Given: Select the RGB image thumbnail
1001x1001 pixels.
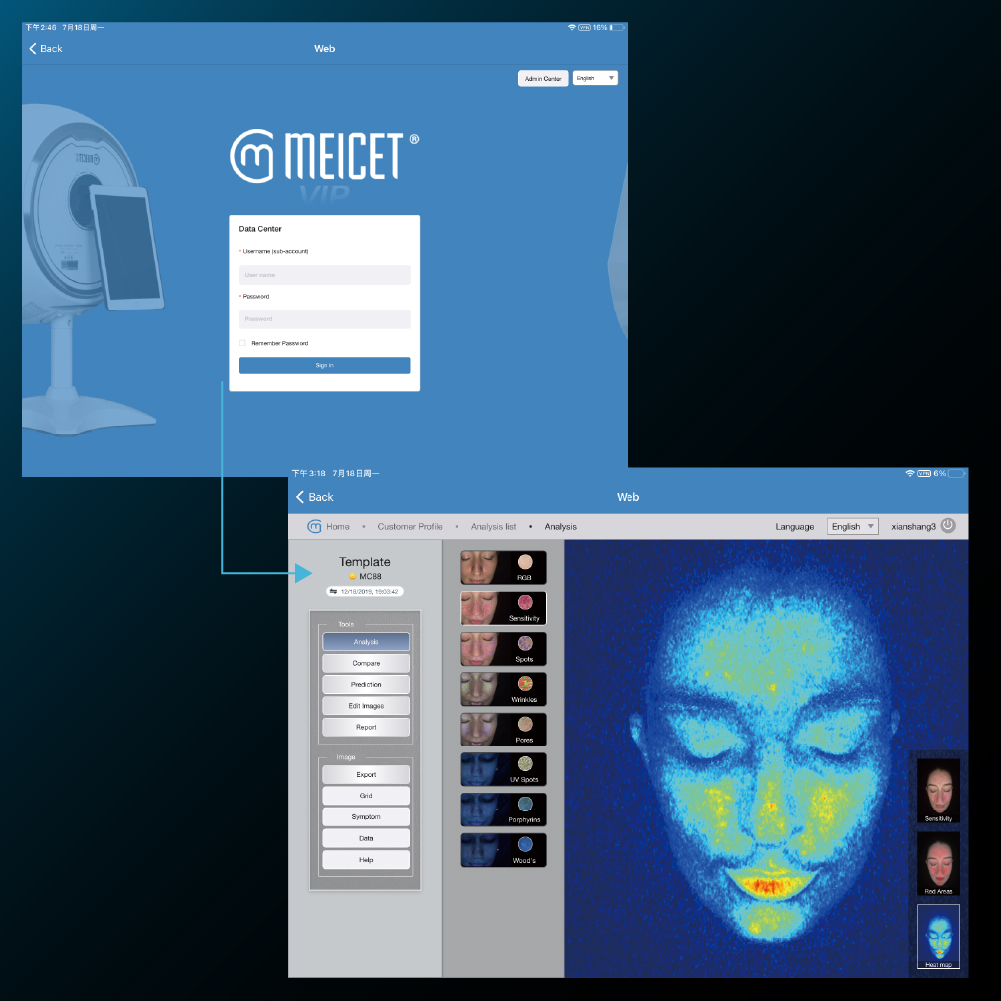Looking at the screenshot, I should (x=503, y=568).
